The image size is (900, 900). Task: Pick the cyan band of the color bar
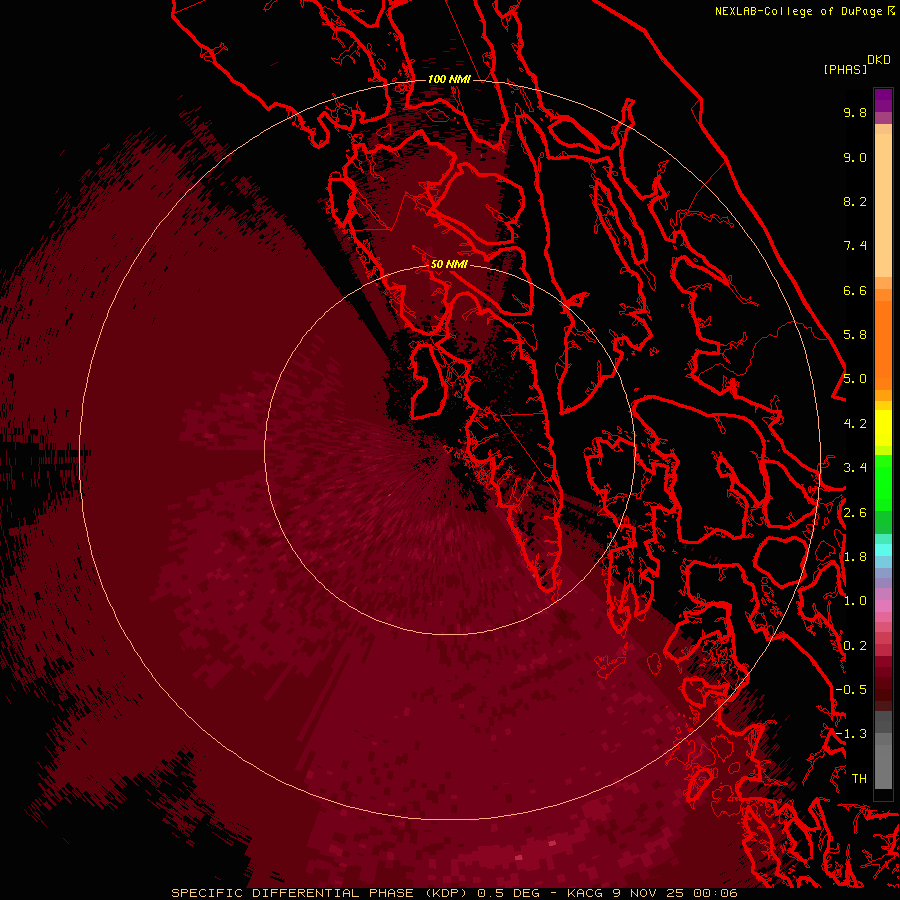click(x=883, y=550)
